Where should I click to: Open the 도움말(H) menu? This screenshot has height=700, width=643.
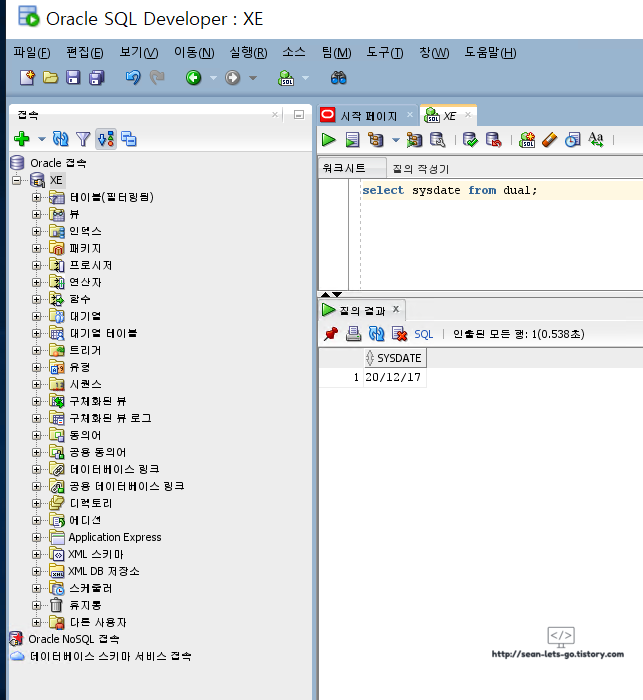pos(490,53)
